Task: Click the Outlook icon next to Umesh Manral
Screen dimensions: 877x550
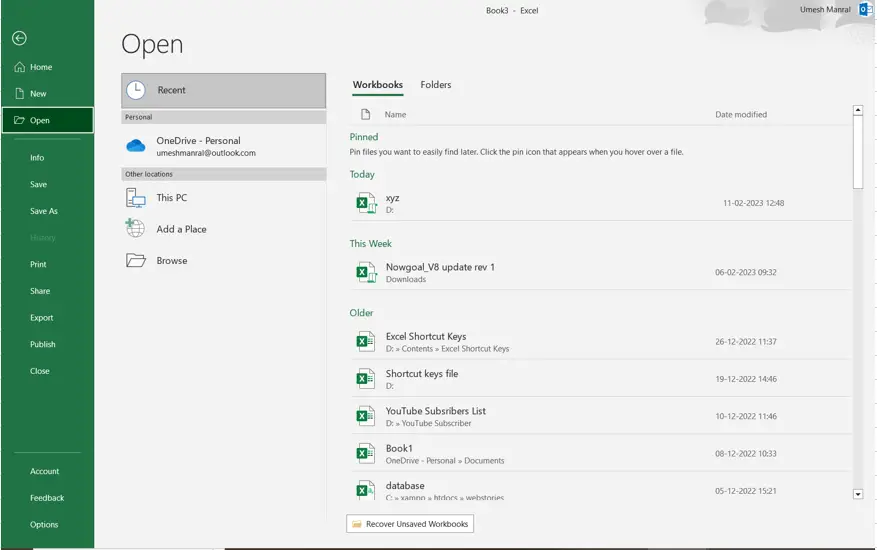Action: (866, 10)
